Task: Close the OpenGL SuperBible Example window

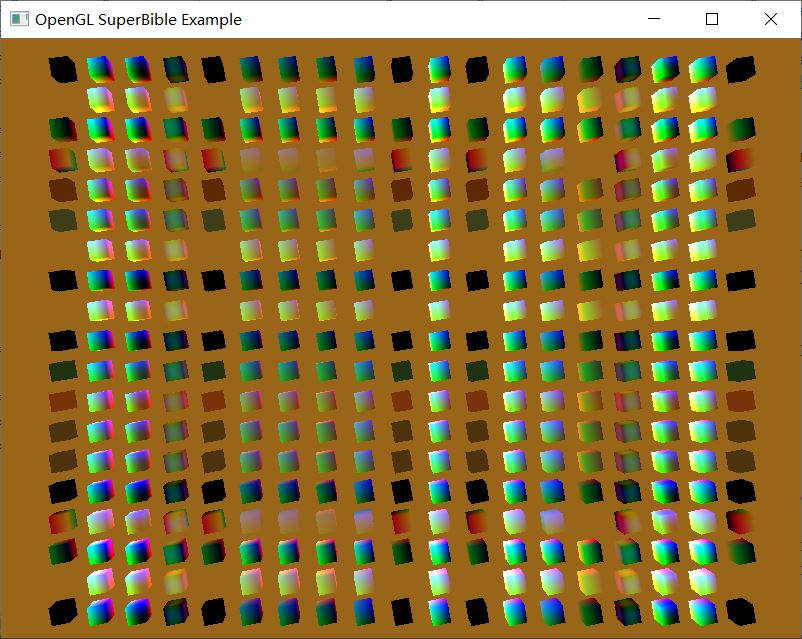Action: click(x=771, y=19)
